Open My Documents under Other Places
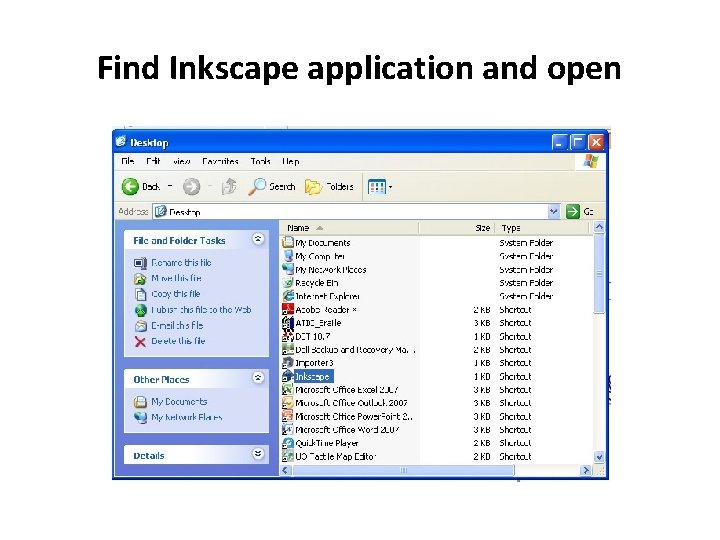Viewport: 720px width, 540px height. [179, 402]
